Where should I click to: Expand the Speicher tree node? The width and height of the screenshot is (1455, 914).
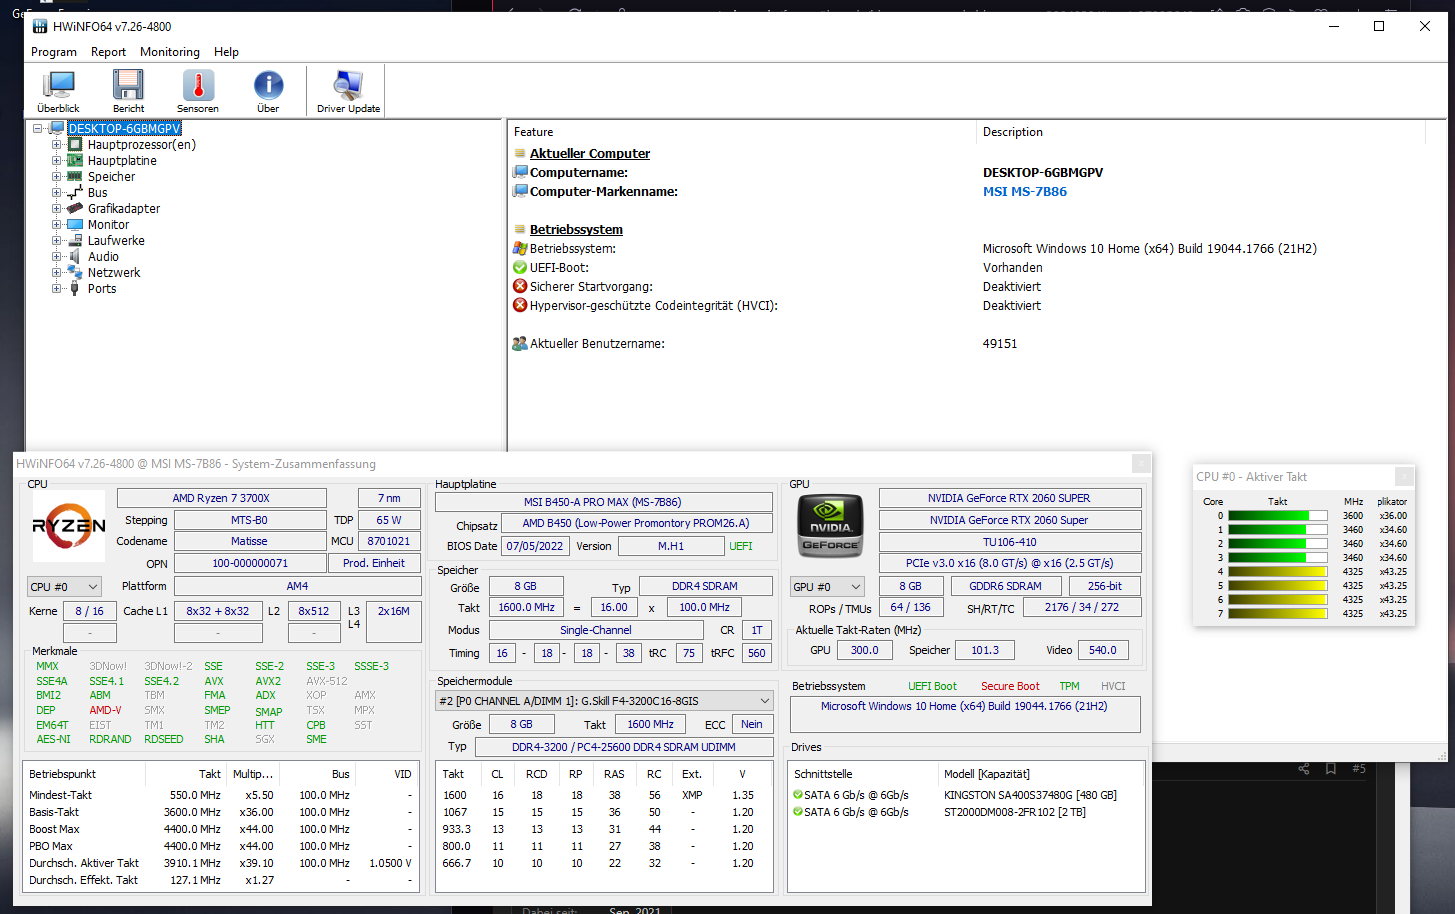point(57,176)
